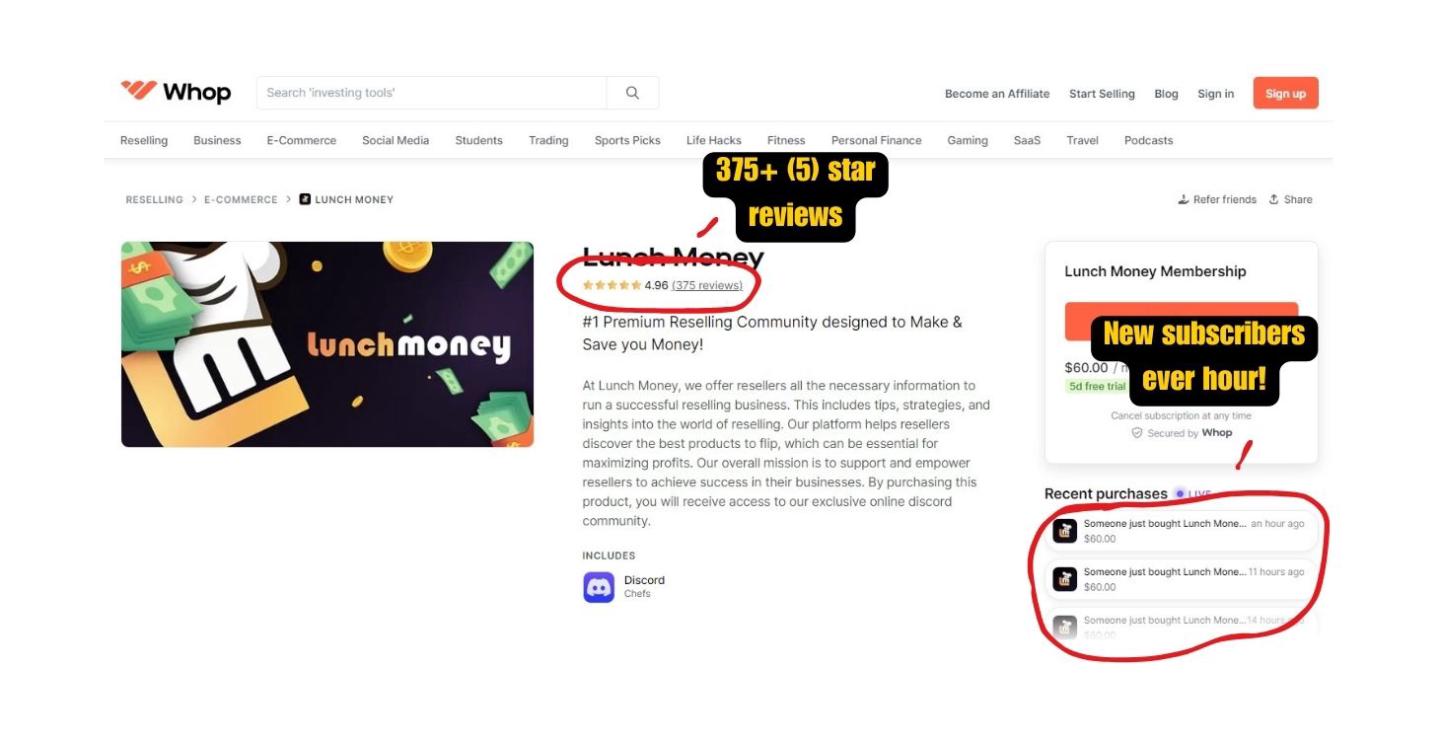The width and height of the screenshot is (1440, 742).
Task: Open the Discord icon under Includes
Action: point(598,587)
